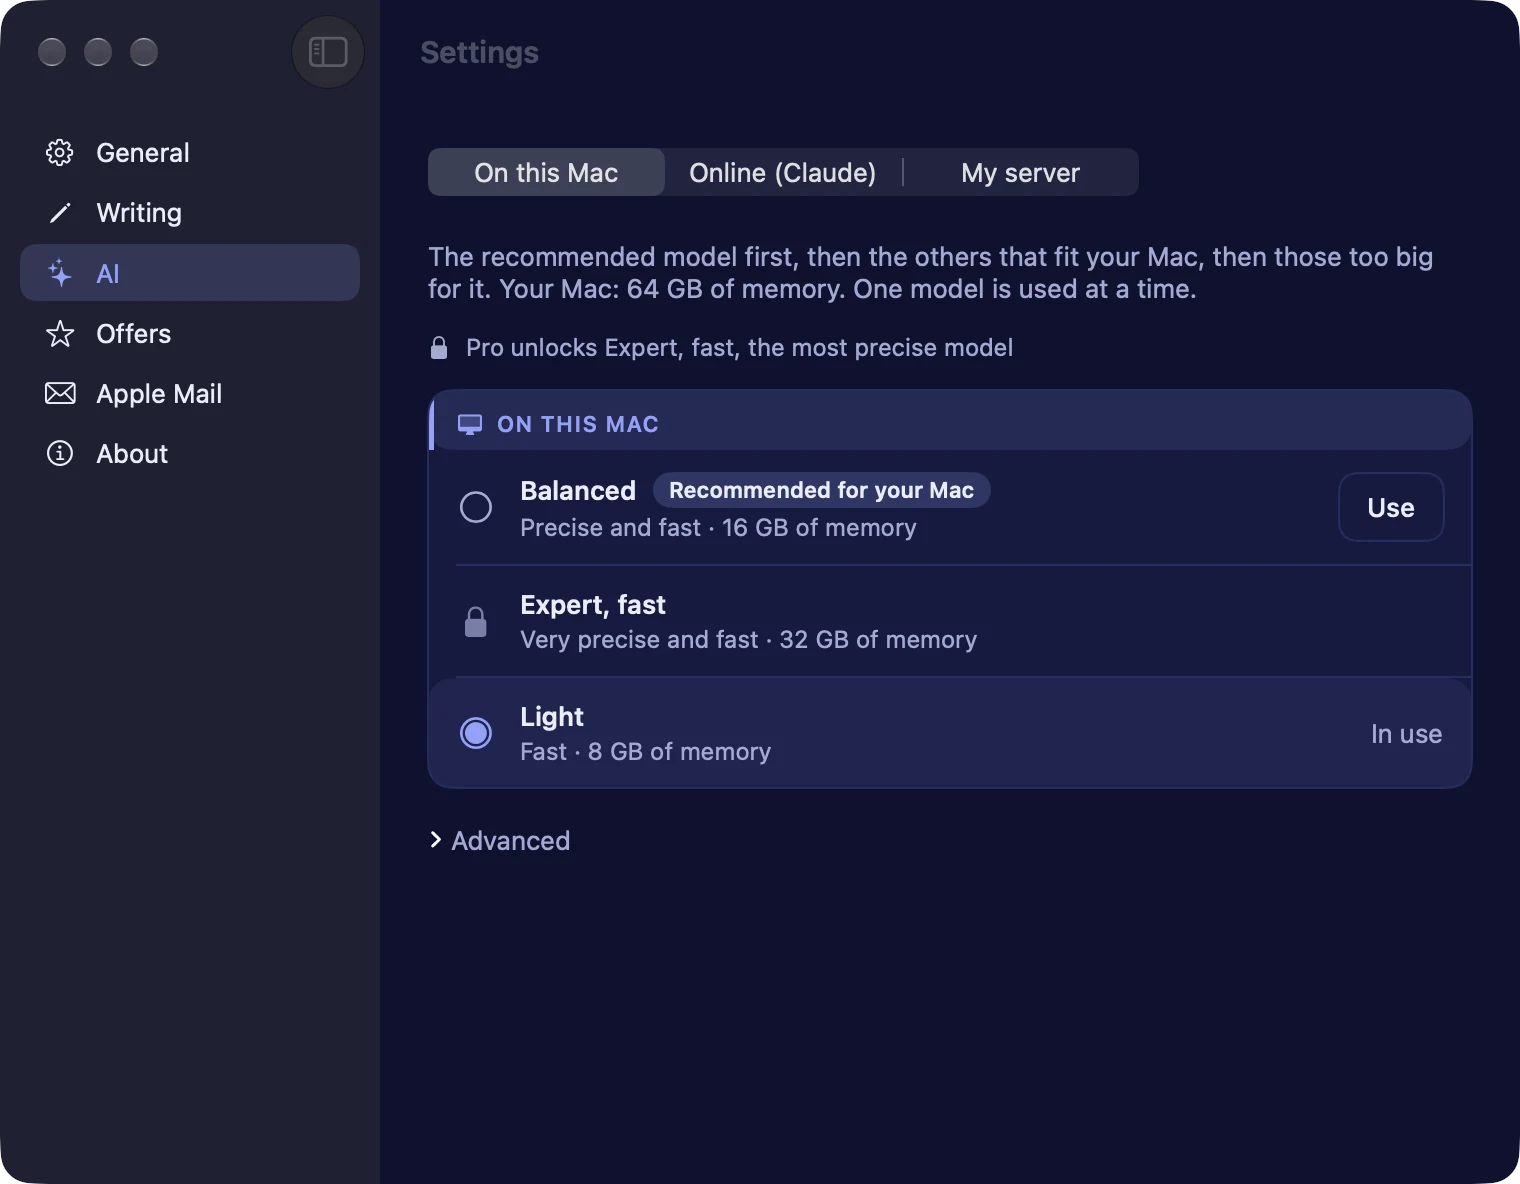This screenshot has width=1520, height=1184.
Task: Toggle the sidebar visibility button
Action: coord(328,52)
